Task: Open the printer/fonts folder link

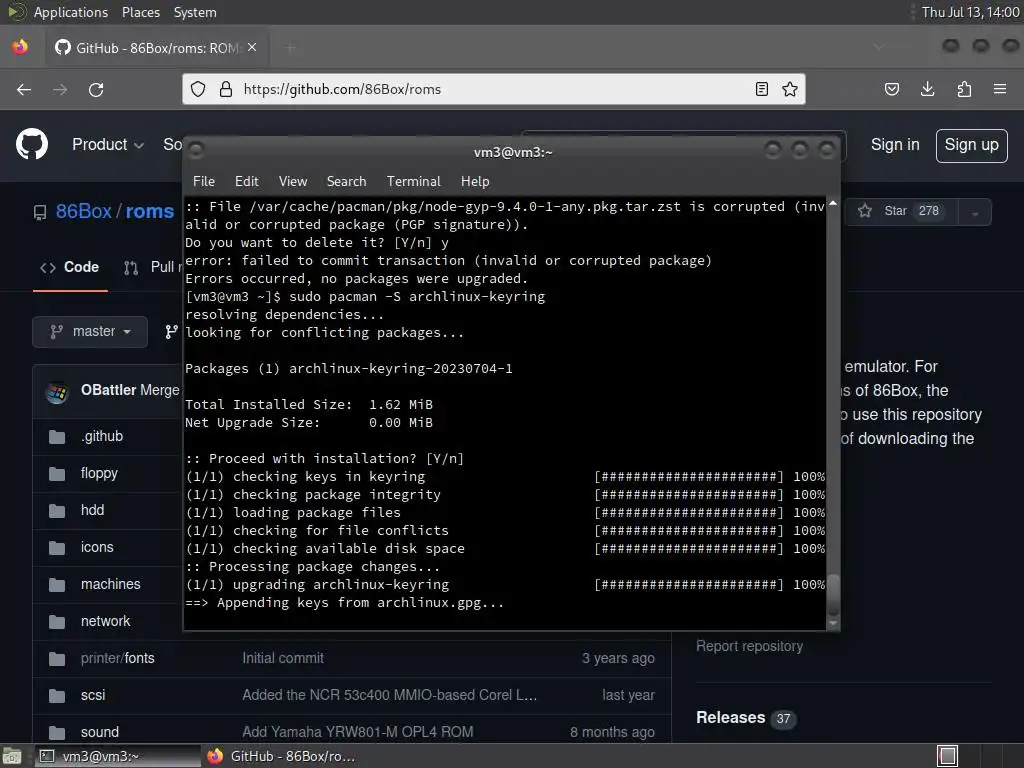Action: click(118, 658)
